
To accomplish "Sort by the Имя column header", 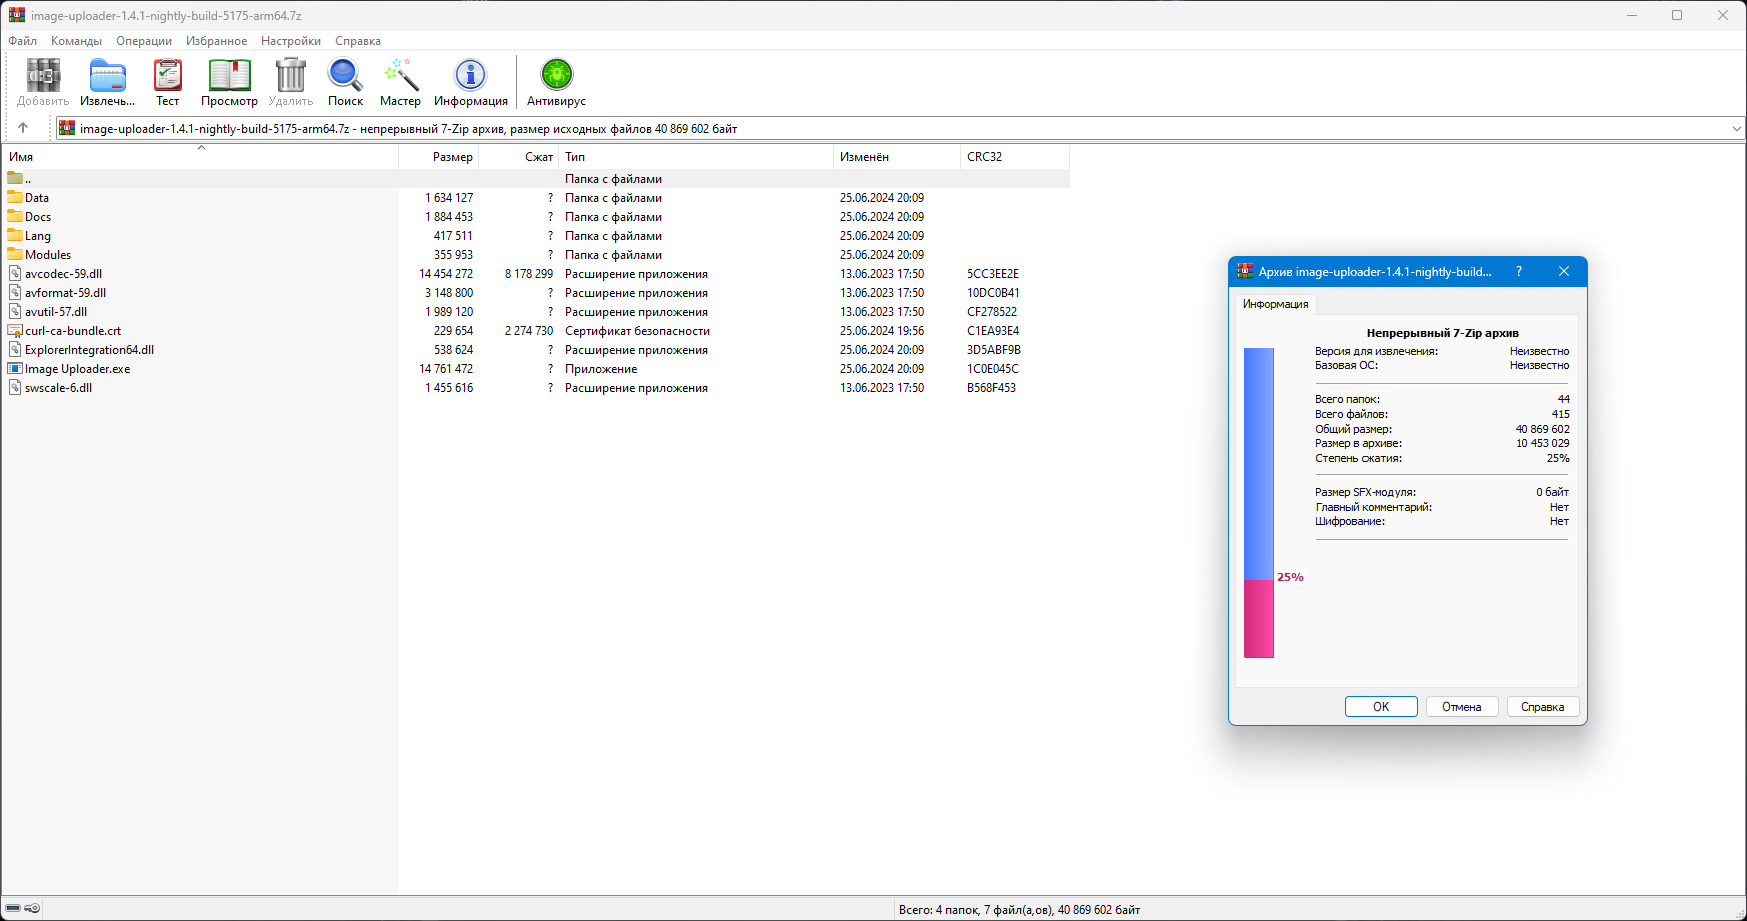I will (x=200, y=156).
